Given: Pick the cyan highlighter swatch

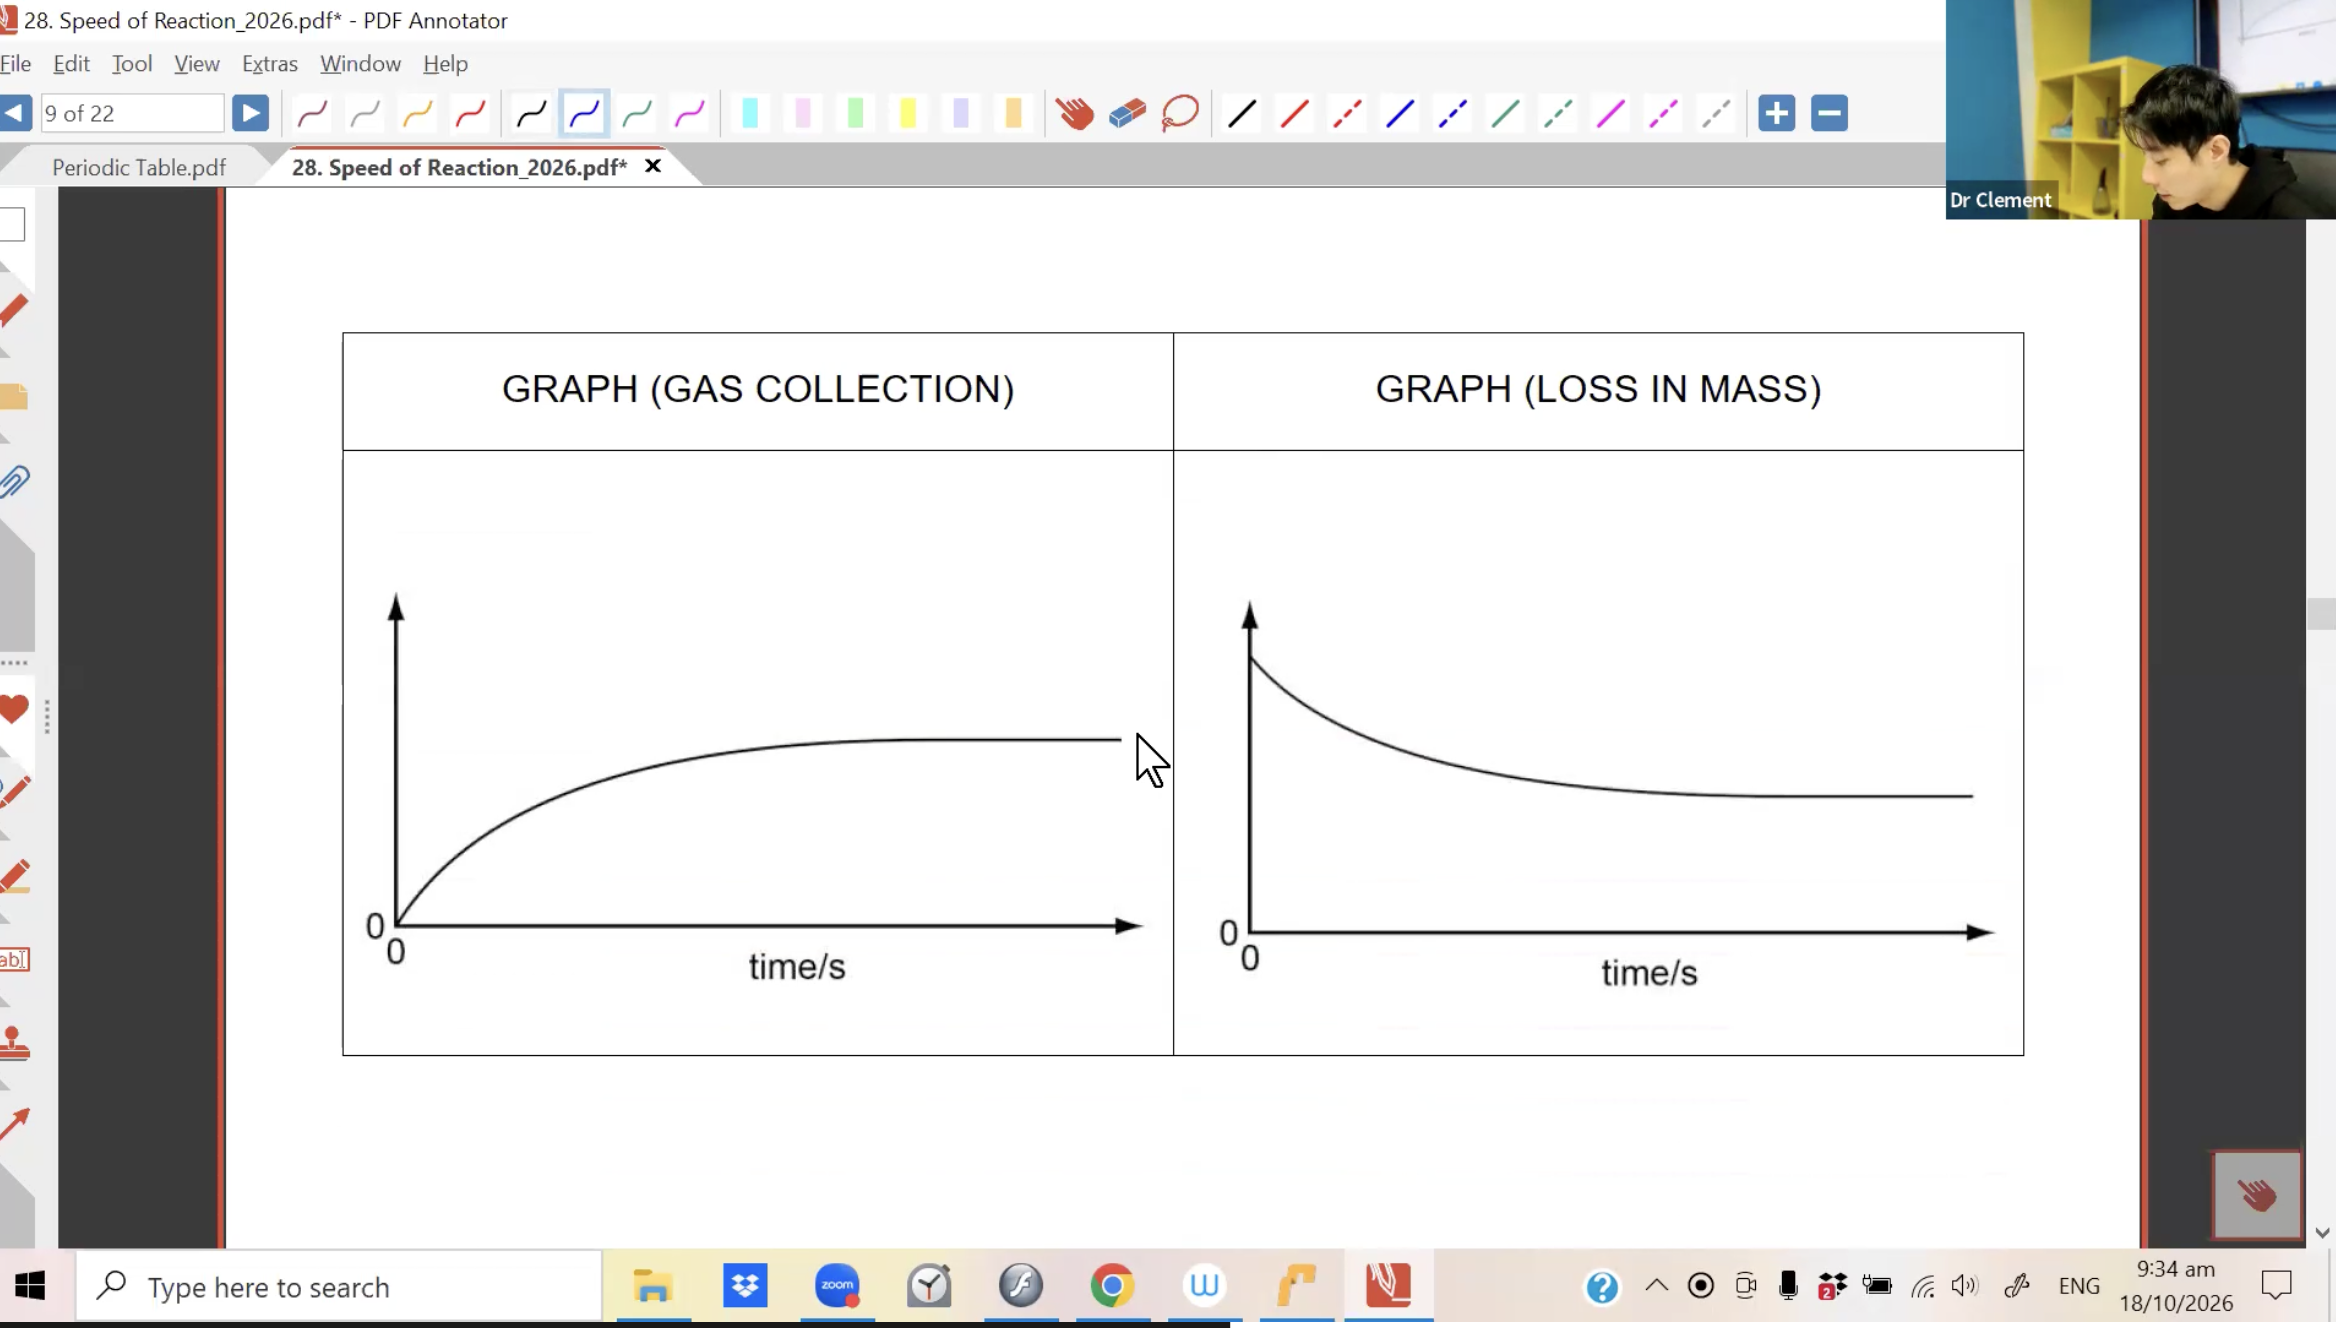Looking at the screenshot, I should (x=750, y=113).
